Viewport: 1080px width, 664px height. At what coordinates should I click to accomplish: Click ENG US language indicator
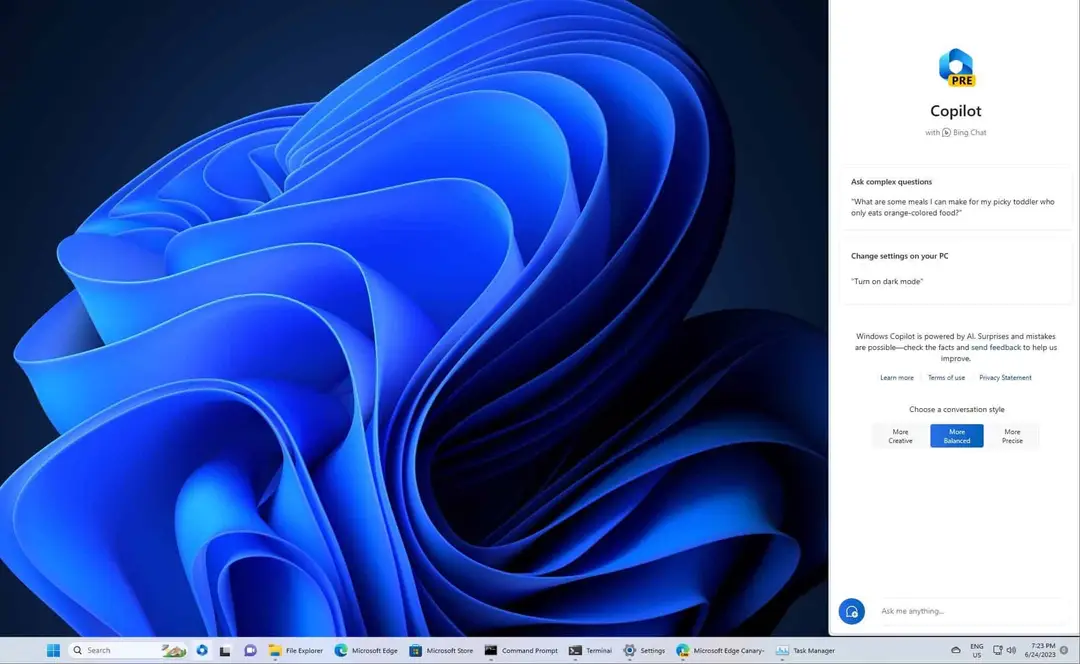click(977, 650)
